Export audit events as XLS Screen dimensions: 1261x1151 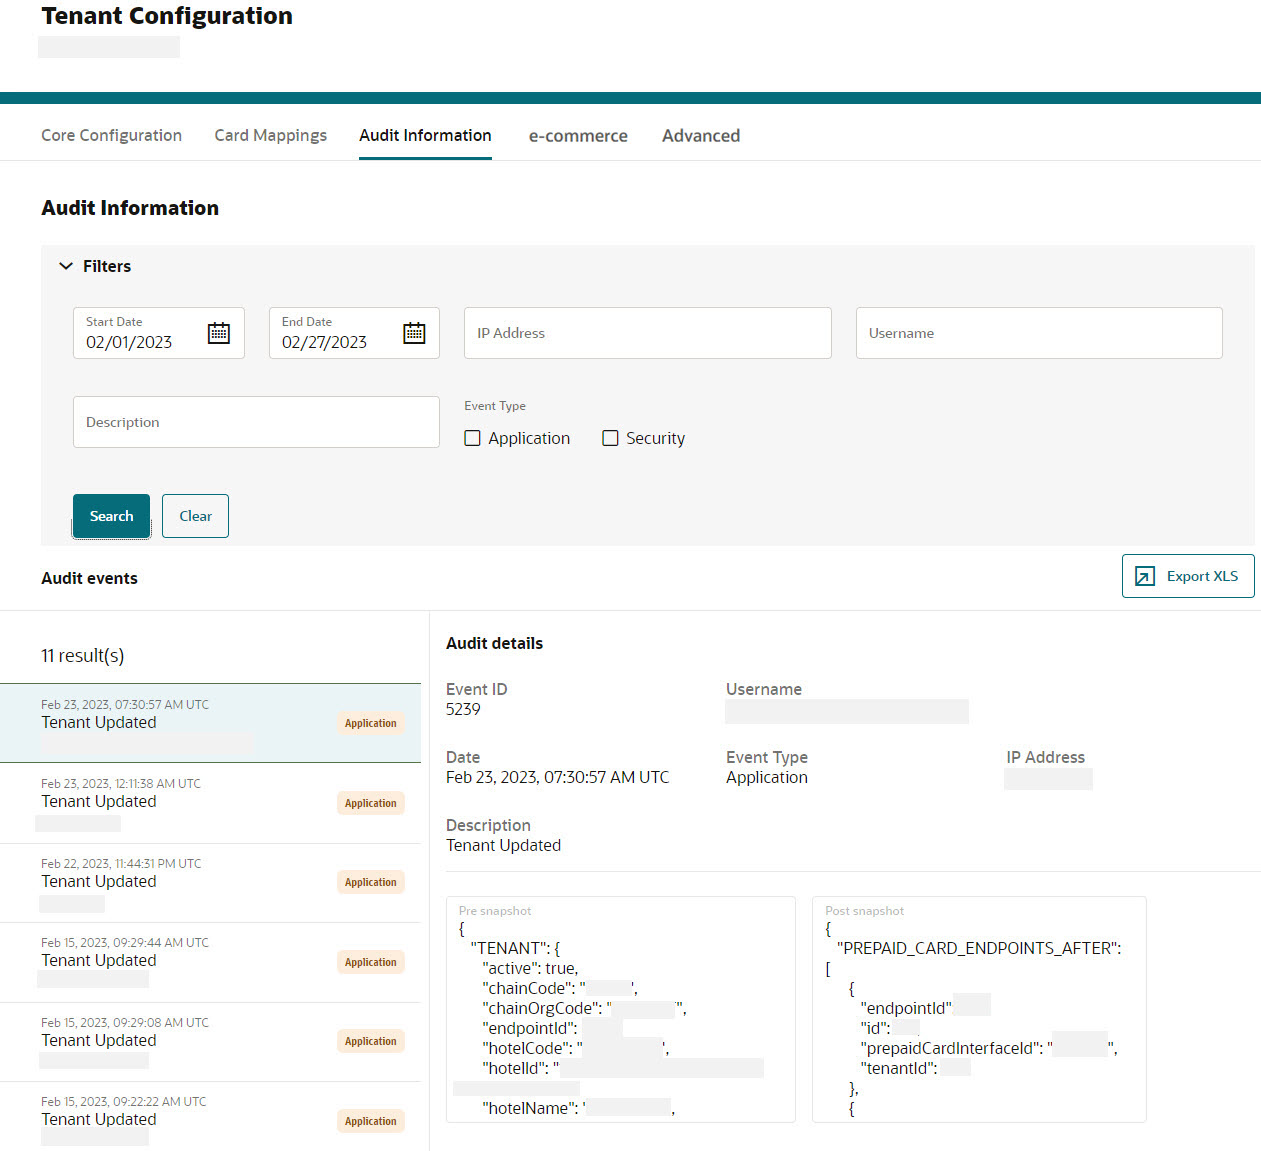(1188, 576)
